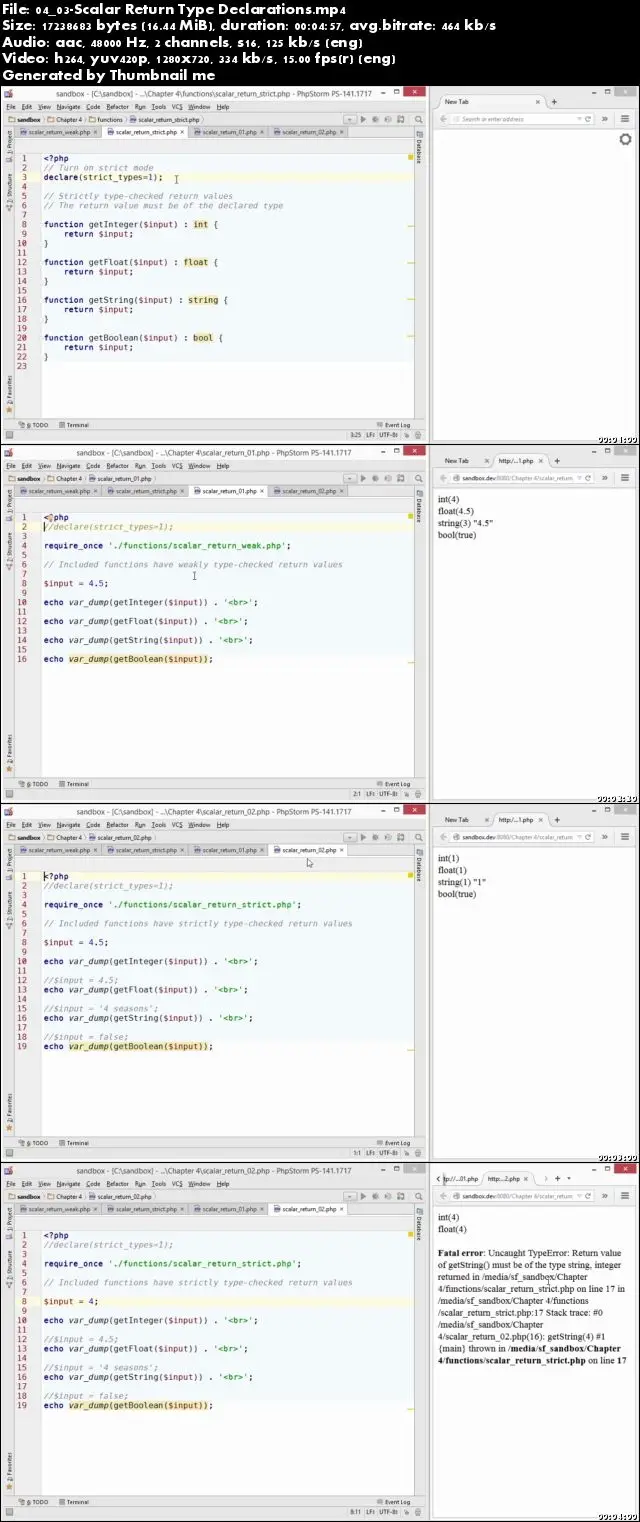Open Tools menu in the Fatal error frame's PhpStorm
The image size is (640, 1522).
tap(158, 1183)
